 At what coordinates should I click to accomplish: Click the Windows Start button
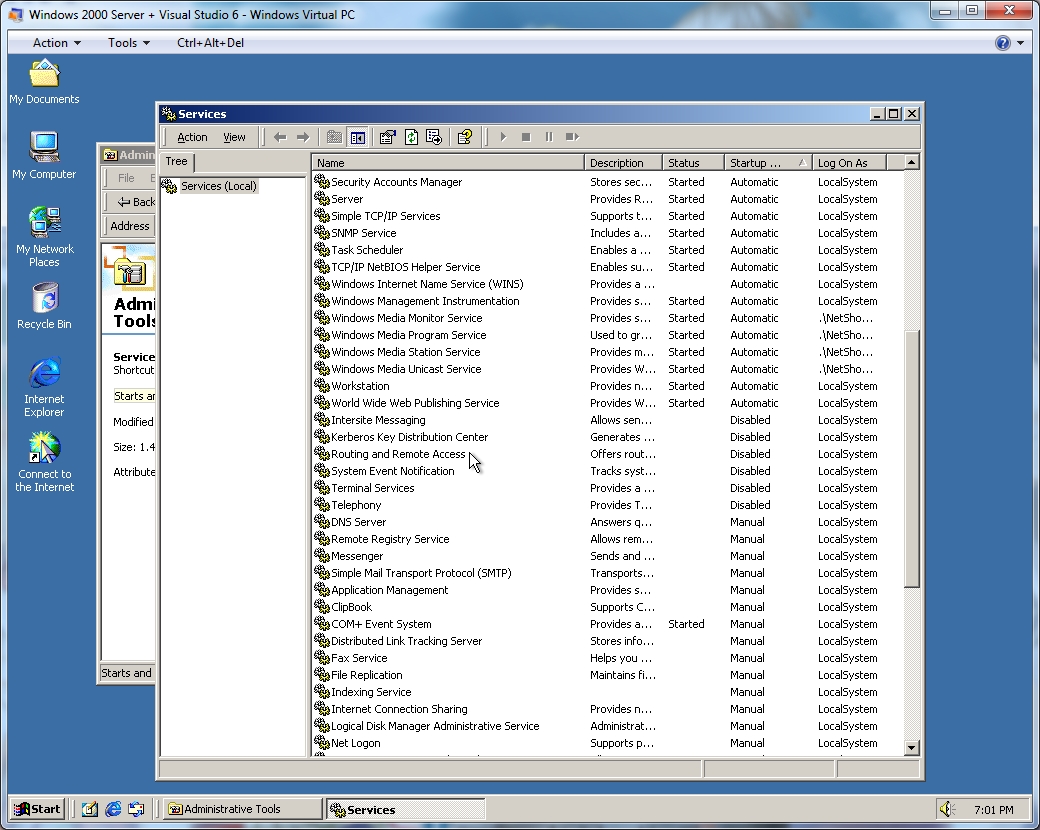coord(38,809)
